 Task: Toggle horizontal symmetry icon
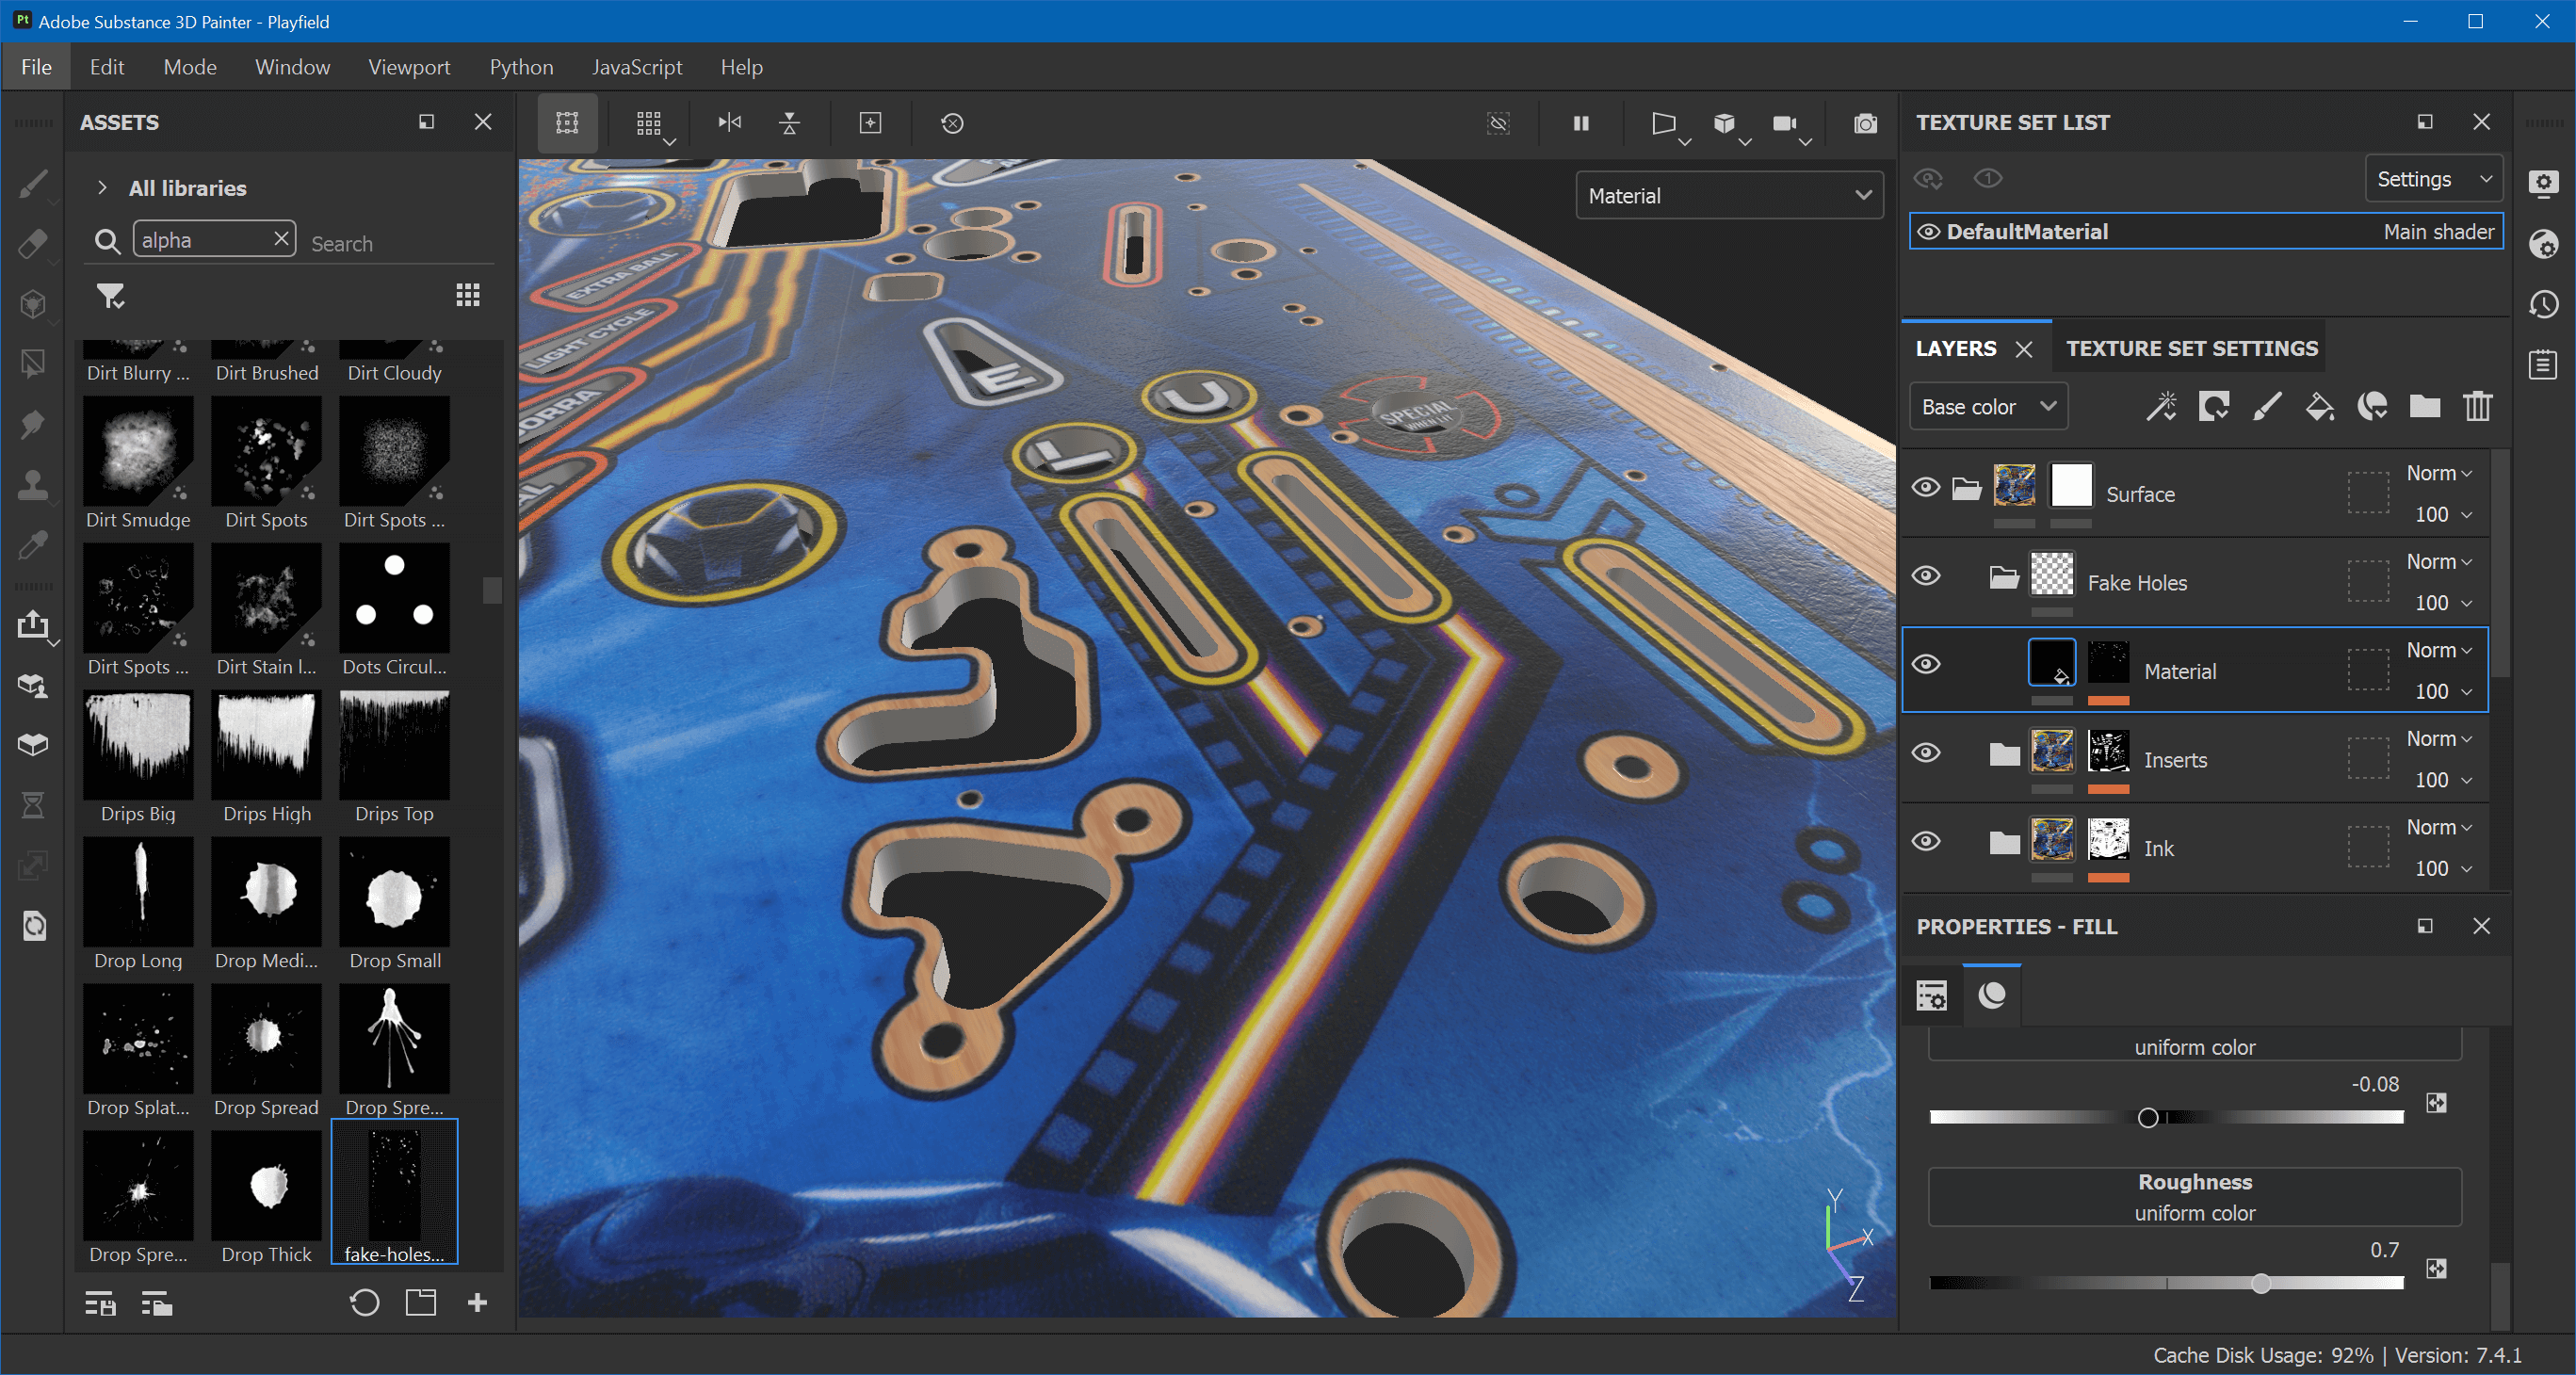pos(730,123)
